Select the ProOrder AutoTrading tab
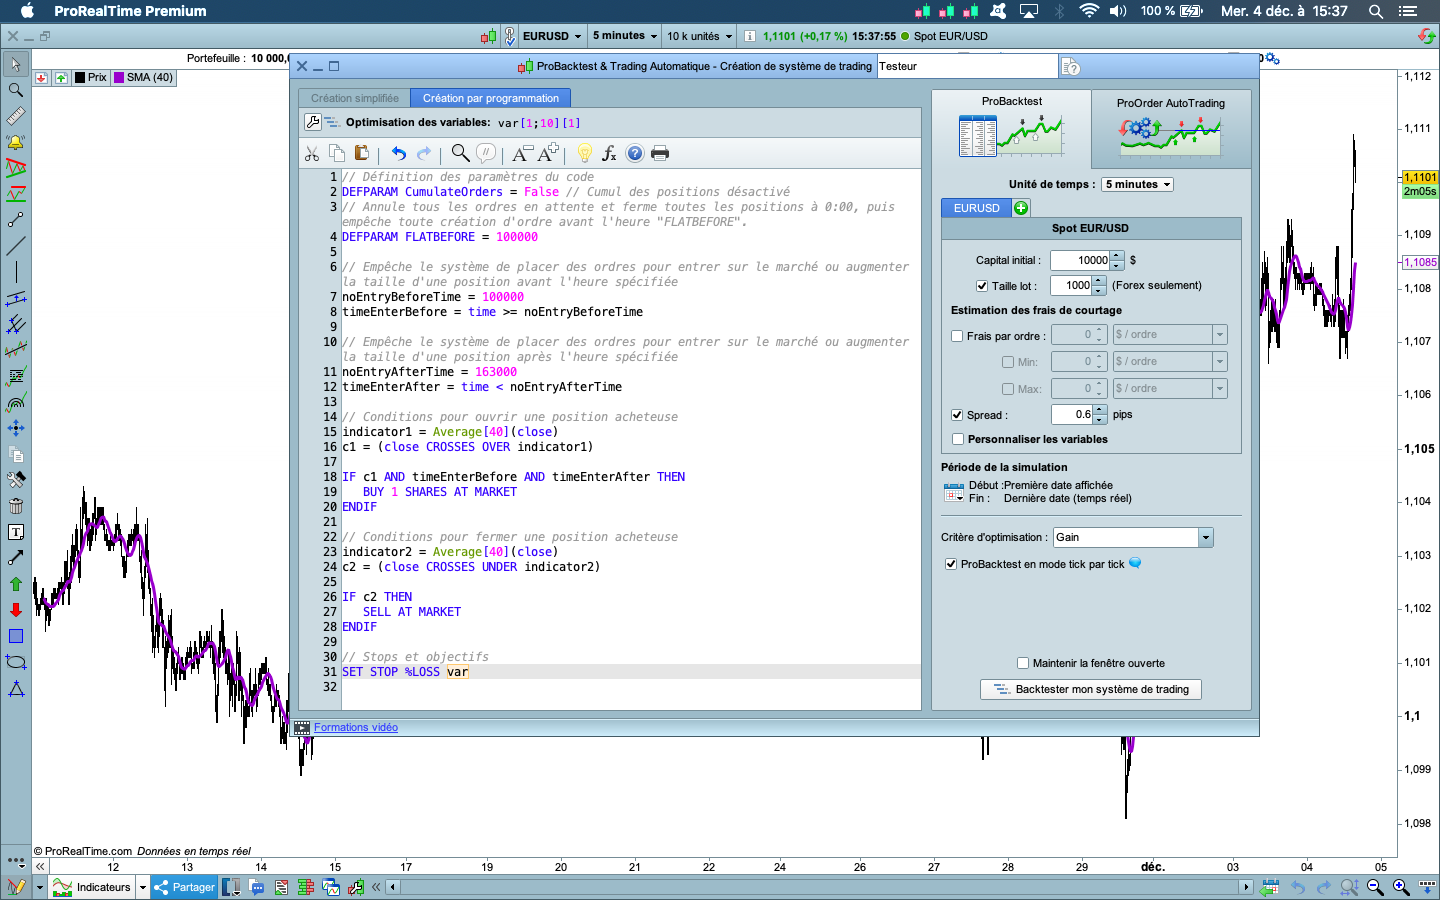 (1170, 128)
